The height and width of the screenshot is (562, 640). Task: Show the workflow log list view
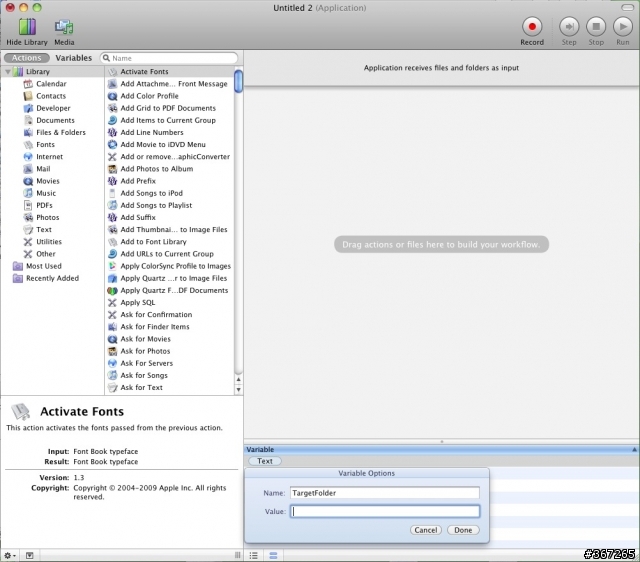253,555
